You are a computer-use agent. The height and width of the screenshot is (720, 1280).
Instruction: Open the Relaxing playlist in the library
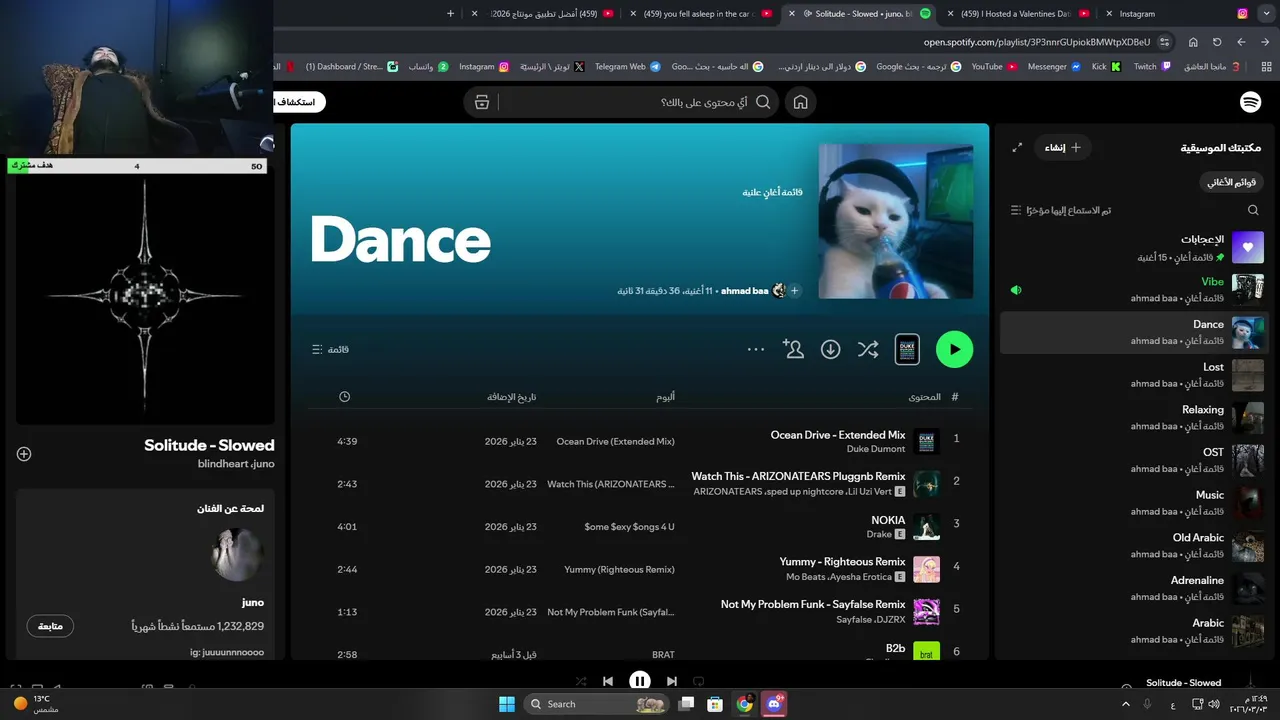(x=1135, y=418)
